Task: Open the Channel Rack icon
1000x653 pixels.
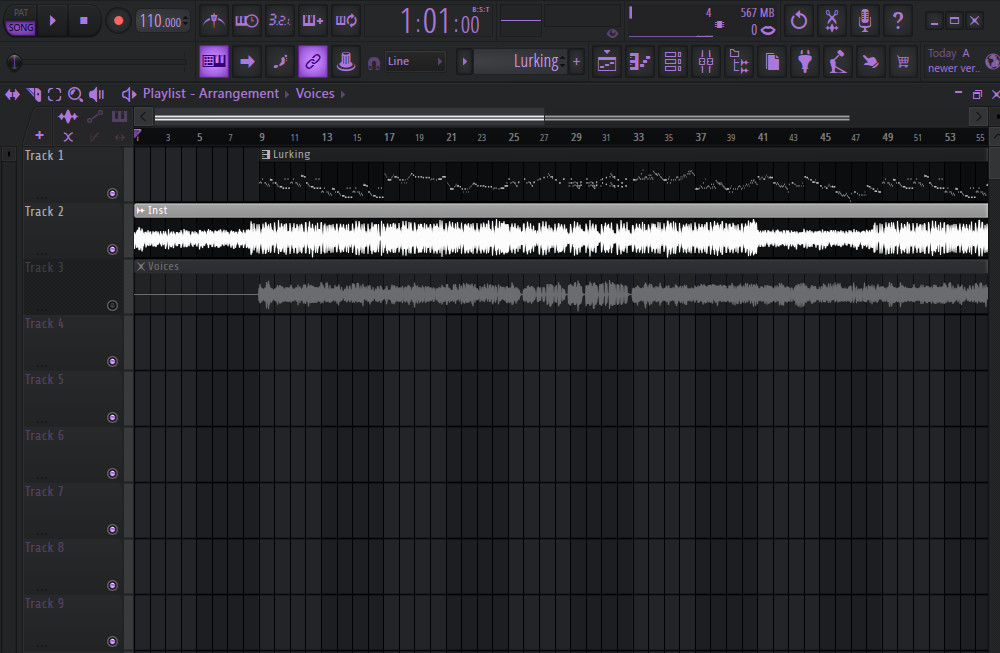Action: (x=673, y=61)
